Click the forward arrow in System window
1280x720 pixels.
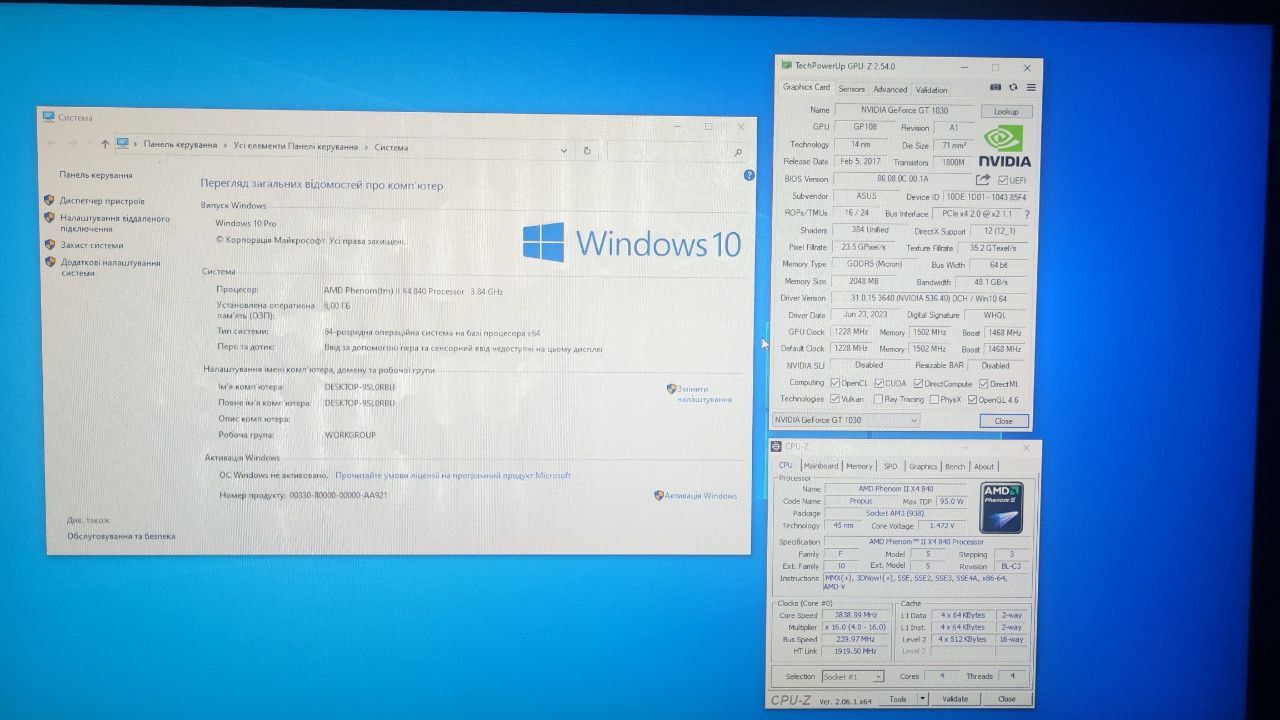coord(75,144)
